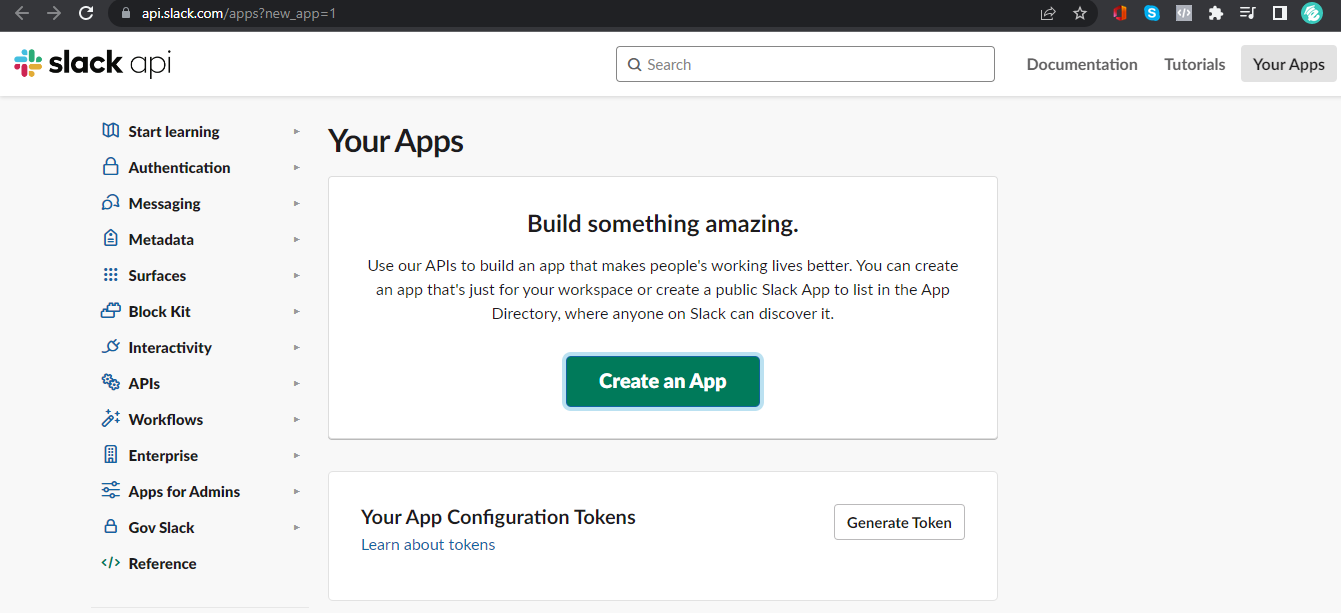1341x613 pixels.
Task: Click the Metadata document icon
Action: [111, 239]
